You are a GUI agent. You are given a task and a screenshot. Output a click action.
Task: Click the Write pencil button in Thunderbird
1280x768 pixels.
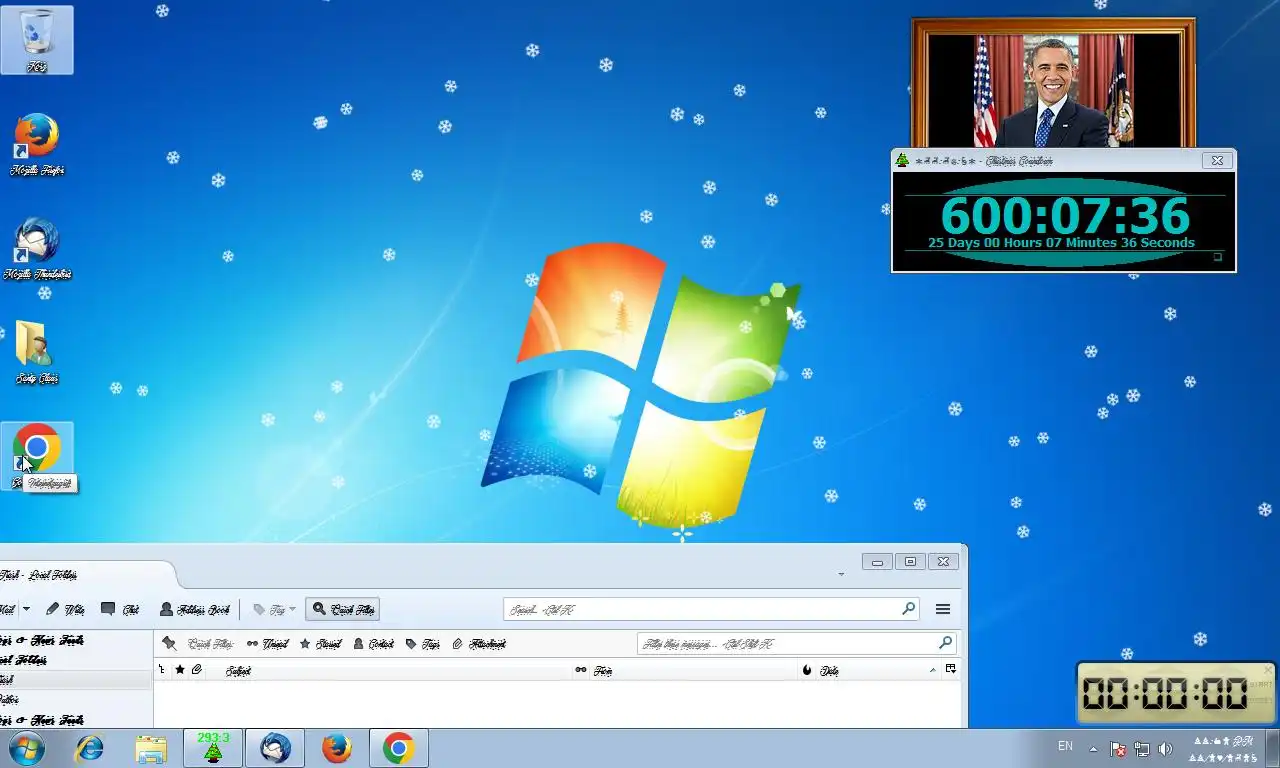tap(65, 609)
